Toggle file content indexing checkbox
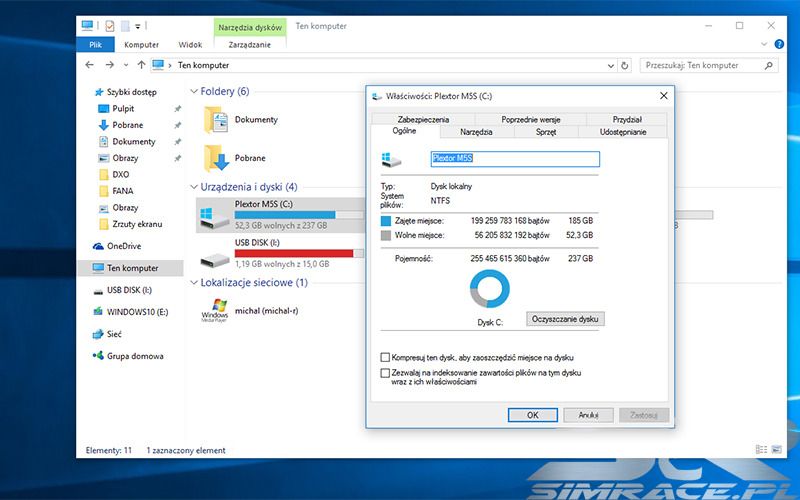 pyautogui.click(x=386, y=373)
